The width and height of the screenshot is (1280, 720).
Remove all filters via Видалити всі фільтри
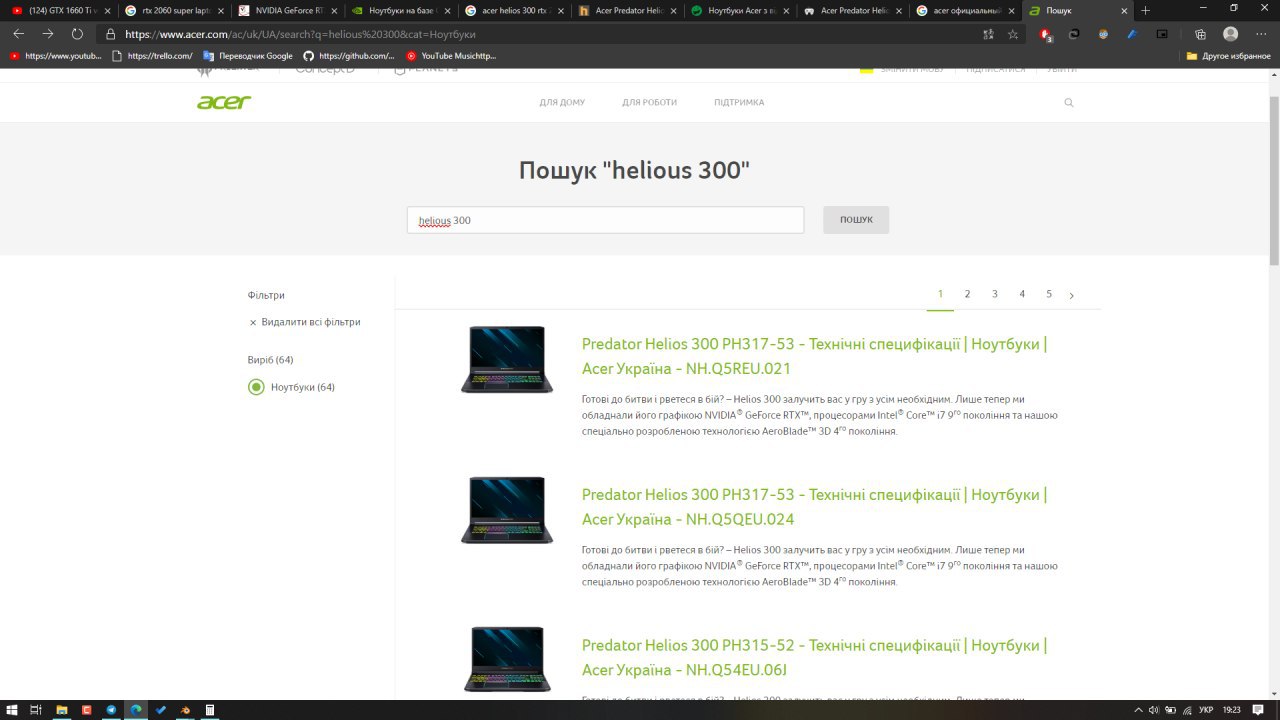tap(305, 322)
